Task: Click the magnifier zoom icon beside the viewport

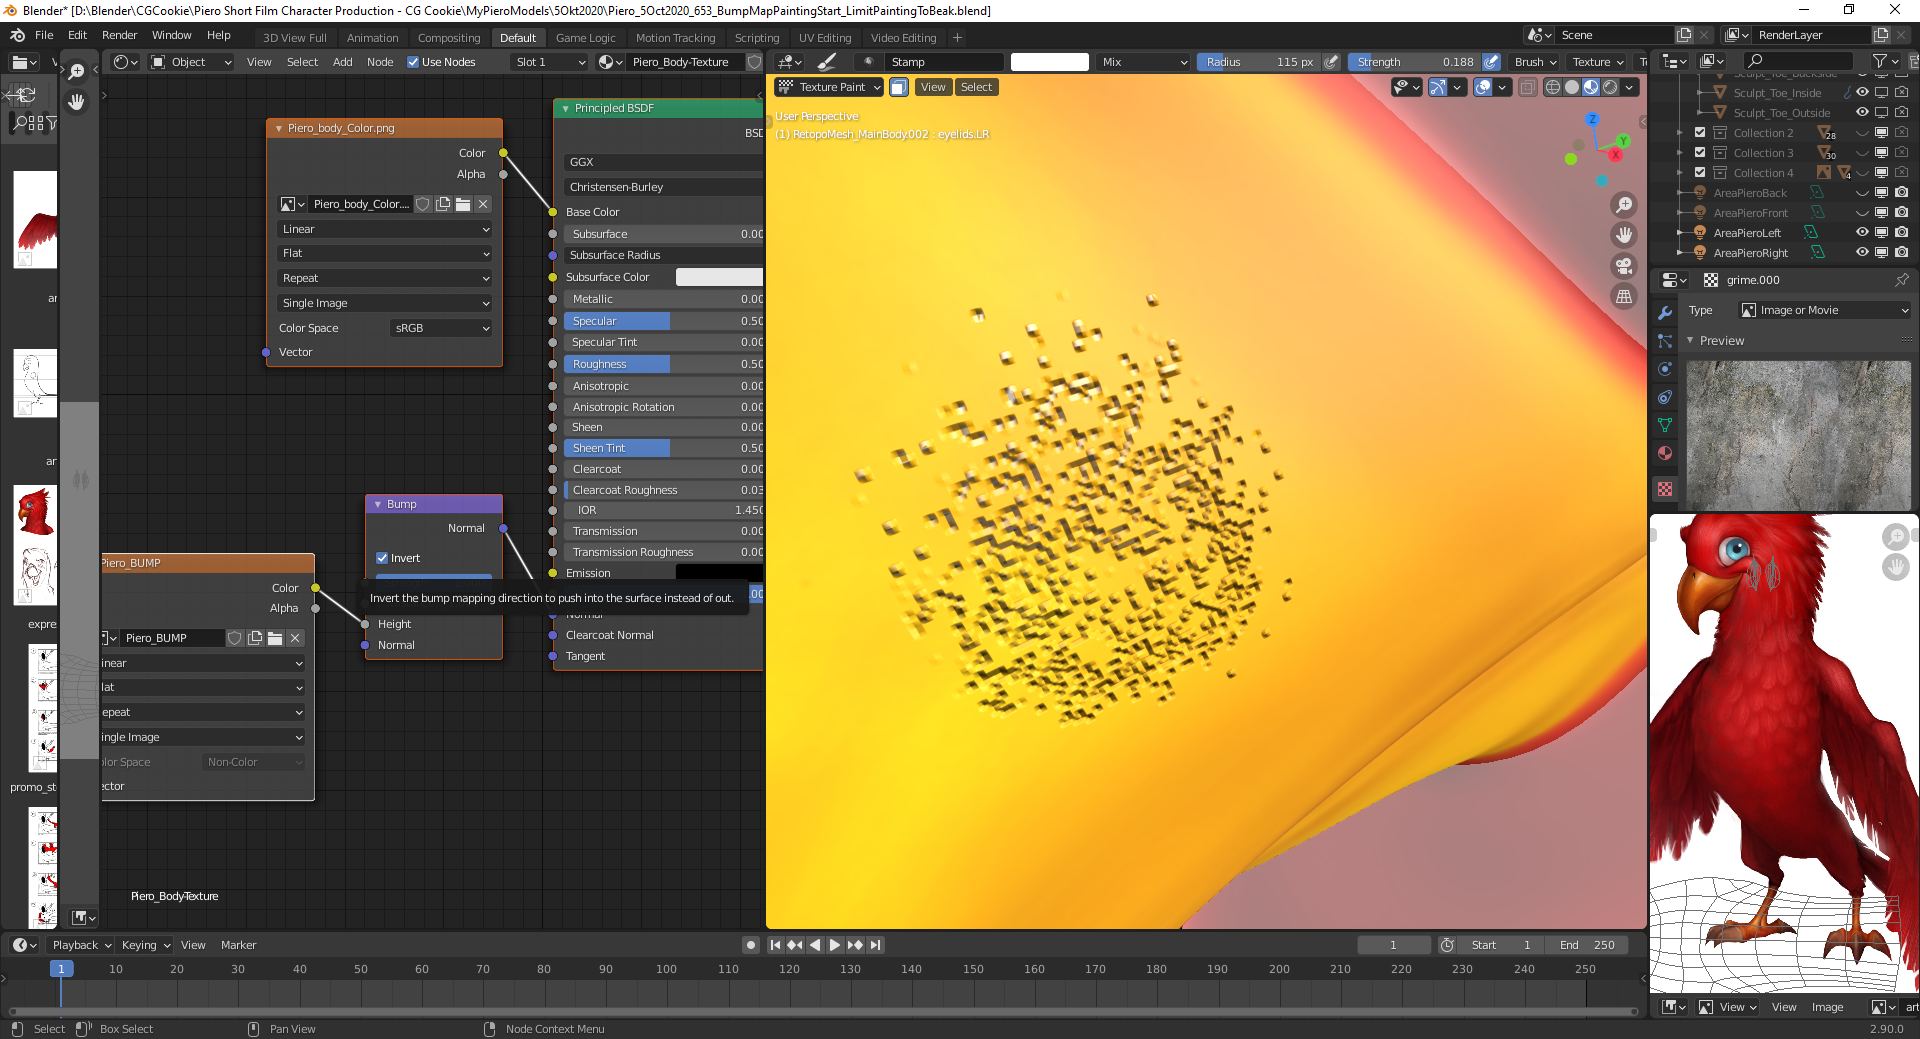Action: click(x=1624, y=204)
